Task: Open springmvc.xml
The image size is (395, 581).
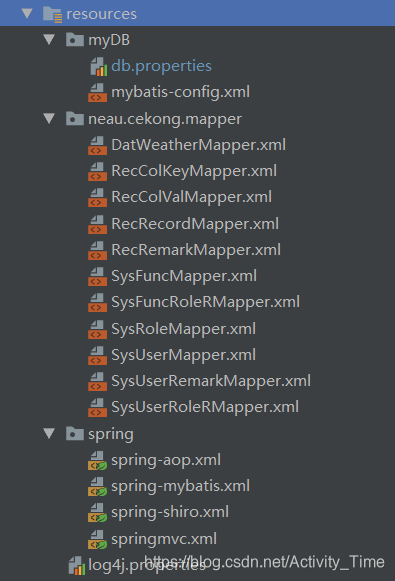Action: pyautogui.click(x=164, y=540)
